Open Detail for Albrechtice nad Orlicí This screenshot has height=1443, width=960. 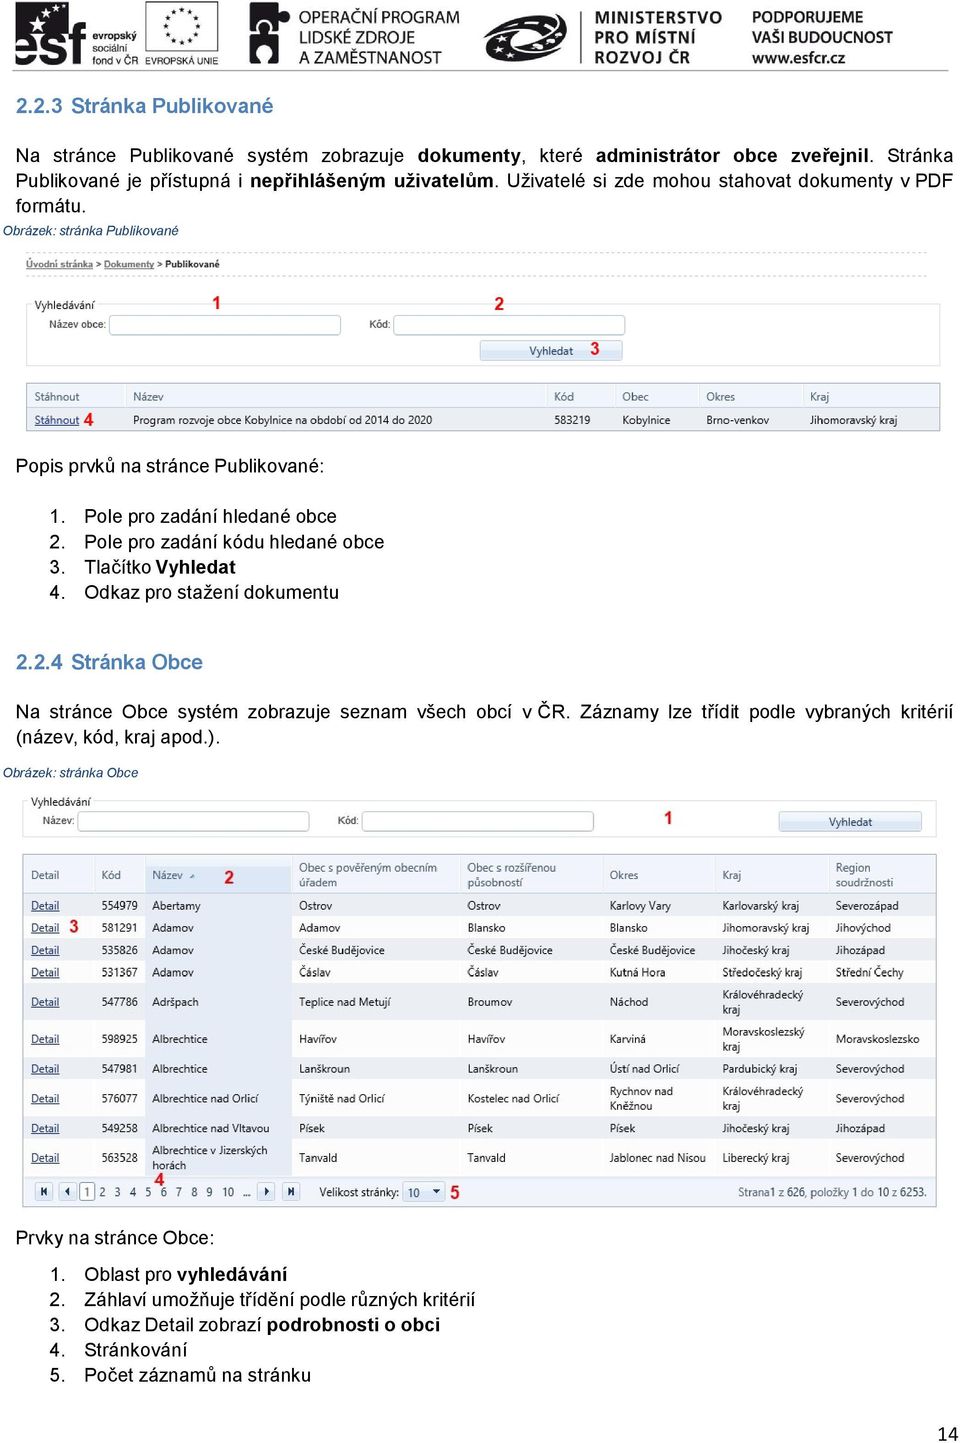[x=45, y=1099]
